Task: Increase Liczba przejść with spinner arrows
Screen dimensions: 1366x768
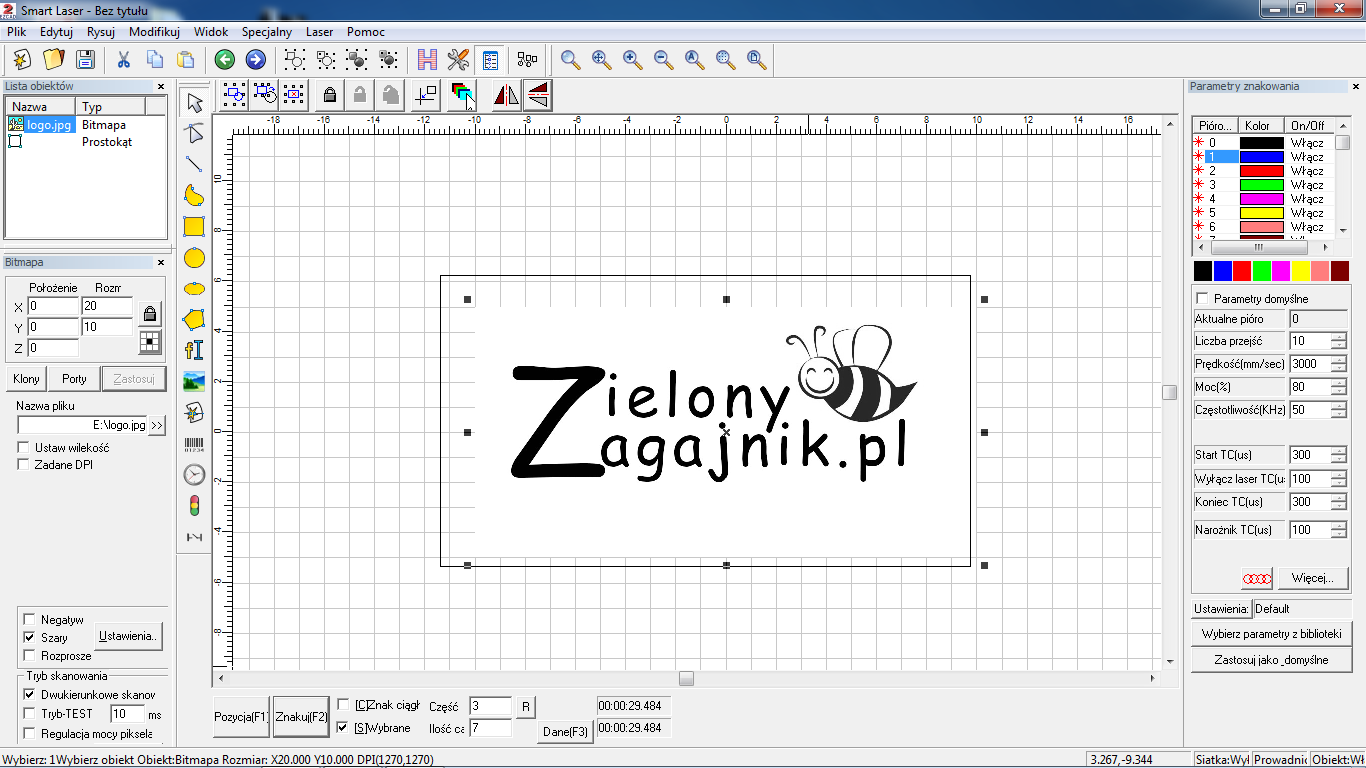Action: (1339, 341)
